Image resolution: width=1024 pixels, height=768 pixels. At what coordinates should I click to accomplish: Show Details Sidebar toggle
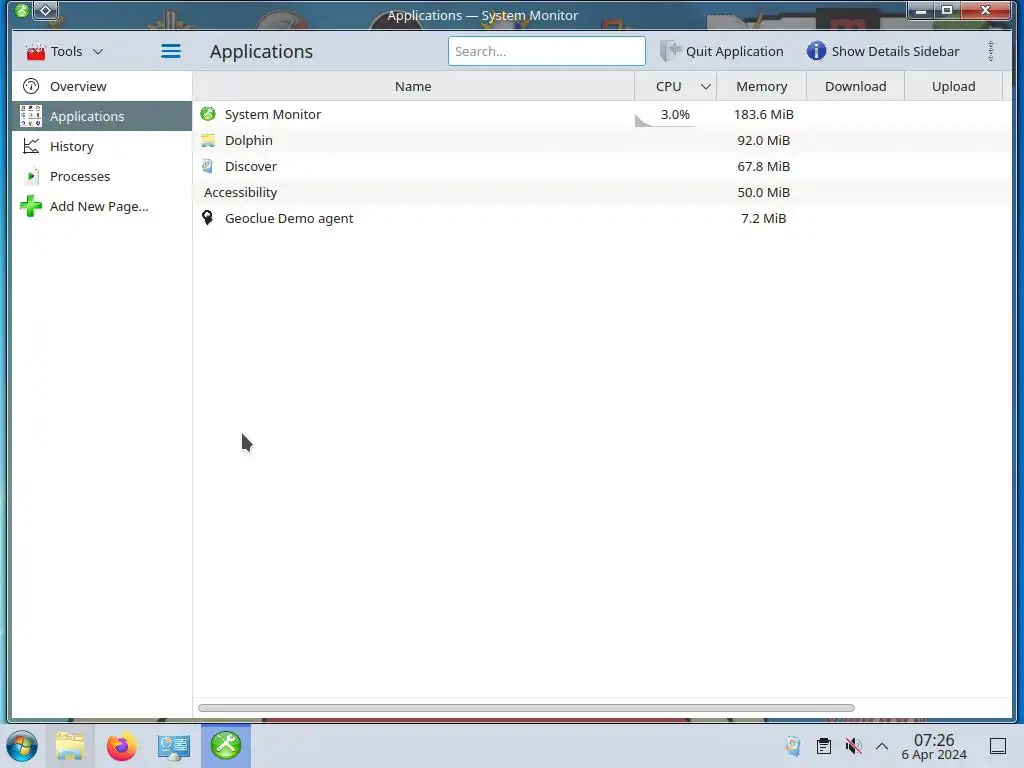click(882, 51)
